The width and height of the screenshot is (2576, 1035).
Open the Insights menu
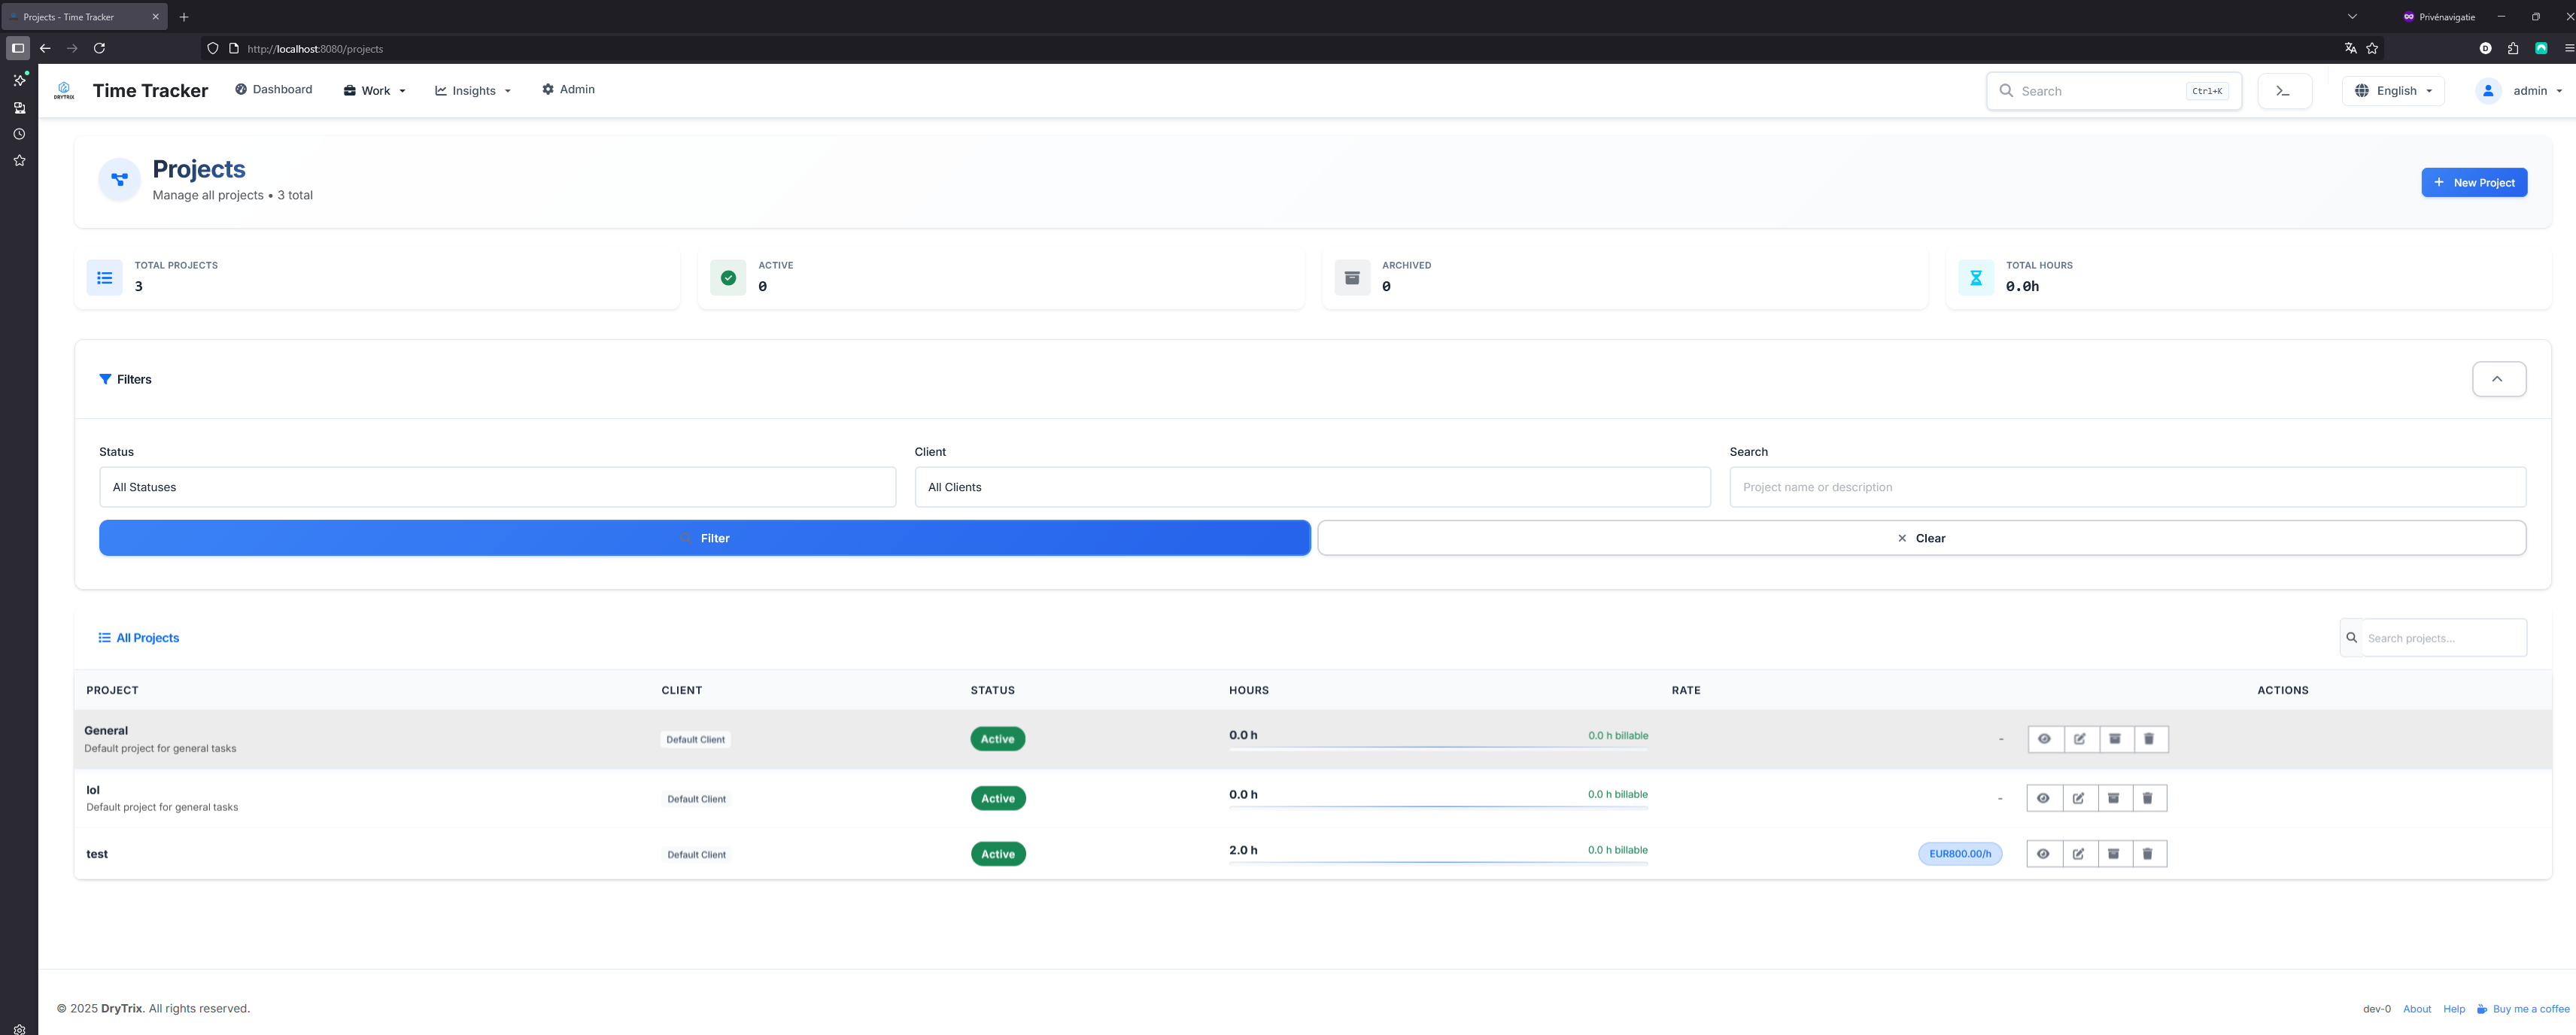pos(473,91)
